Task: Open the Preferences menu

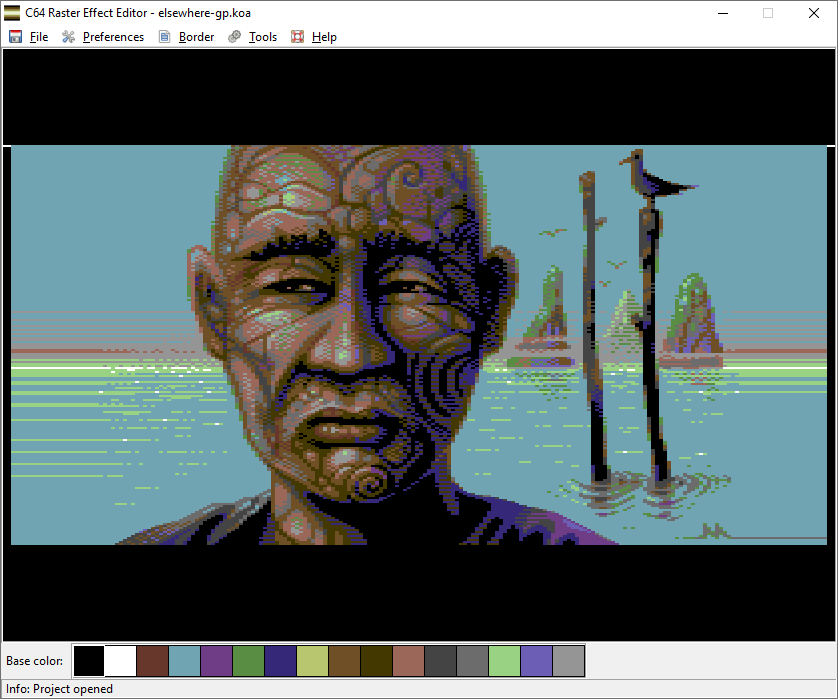Action: coord(113,37)
